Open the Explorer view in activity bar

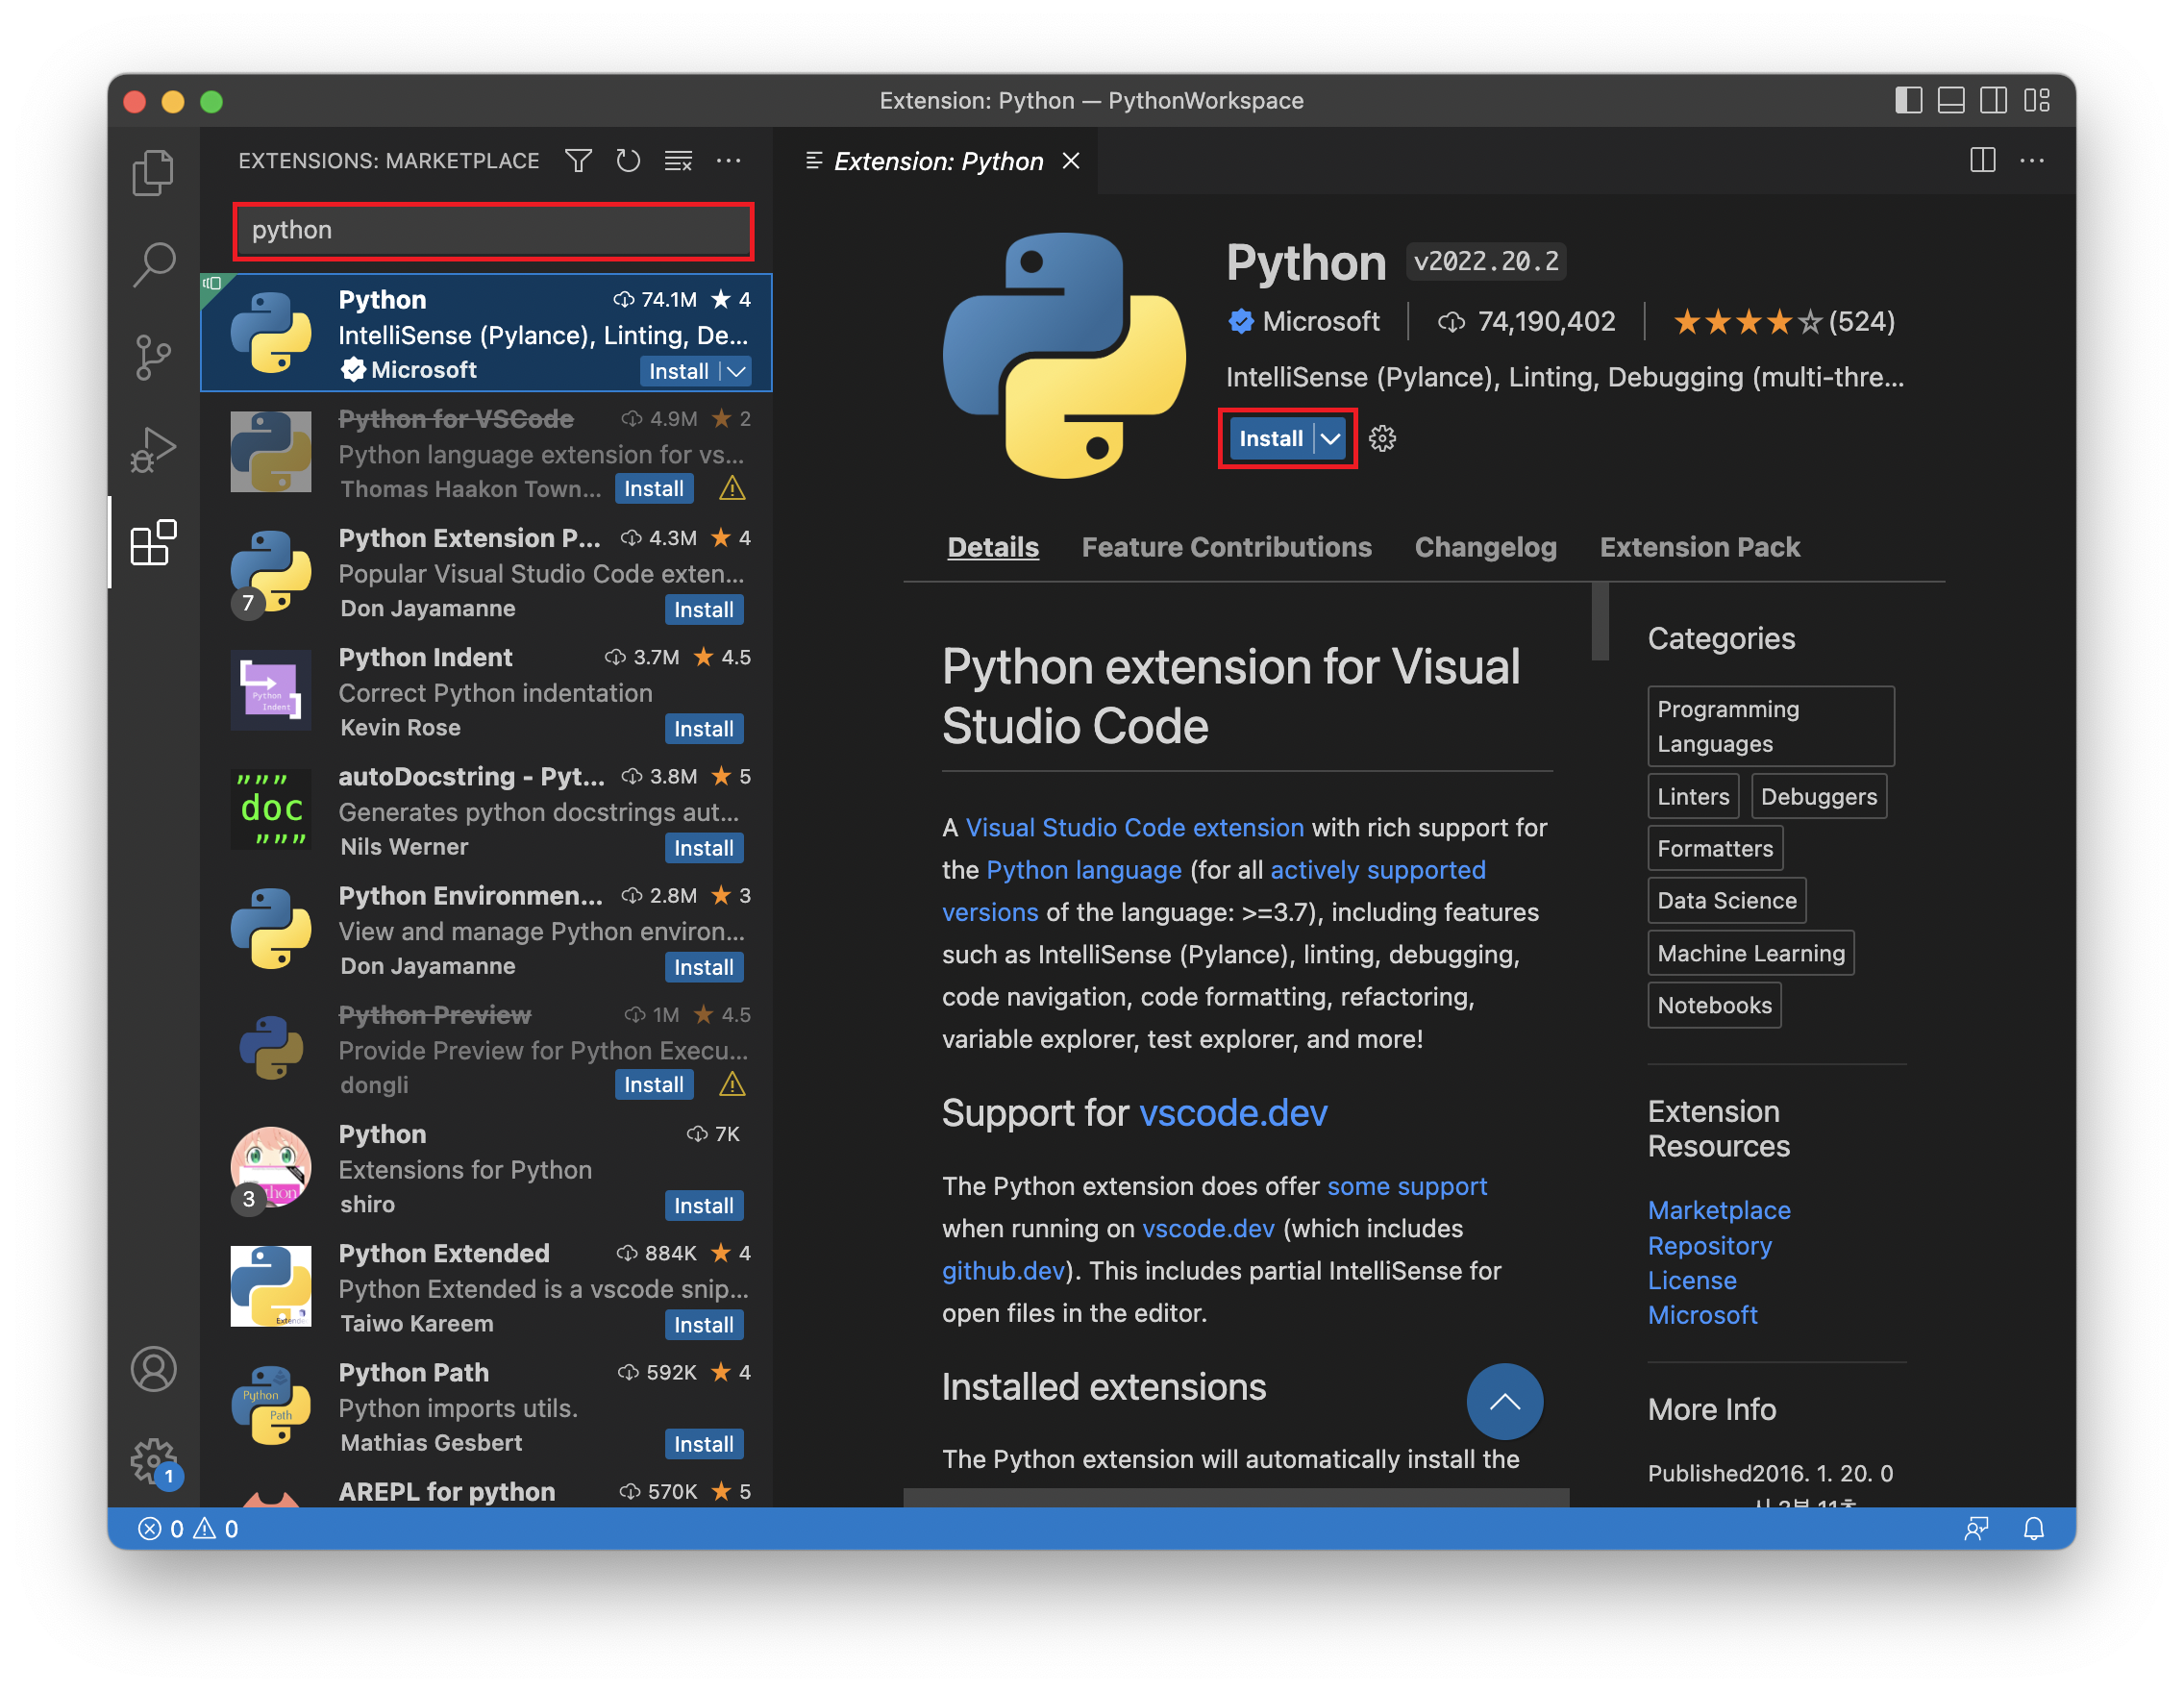(x=153, y=173)
